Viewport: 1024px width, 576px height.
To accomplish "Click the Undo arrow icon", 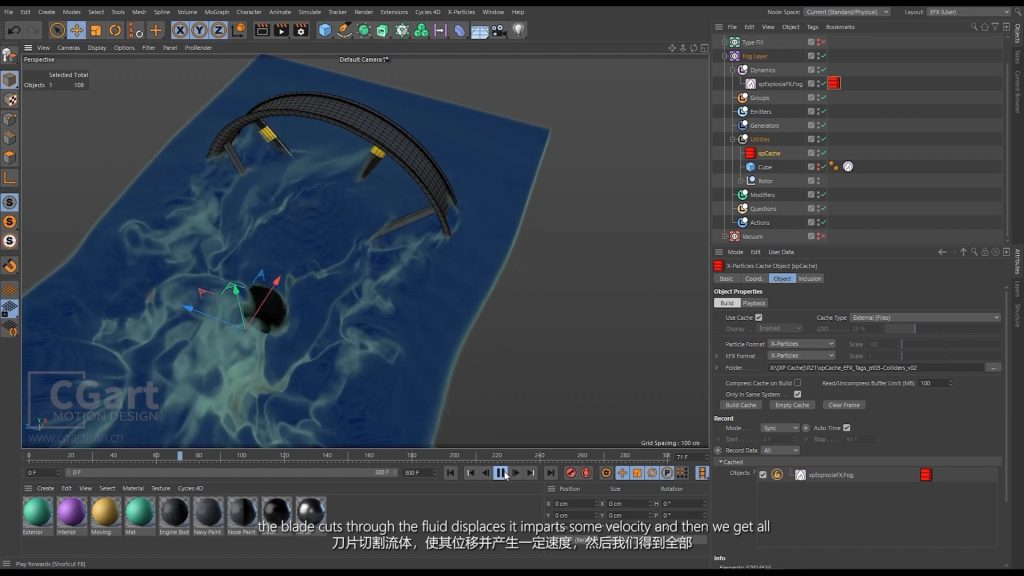I will tap(14, 30).
